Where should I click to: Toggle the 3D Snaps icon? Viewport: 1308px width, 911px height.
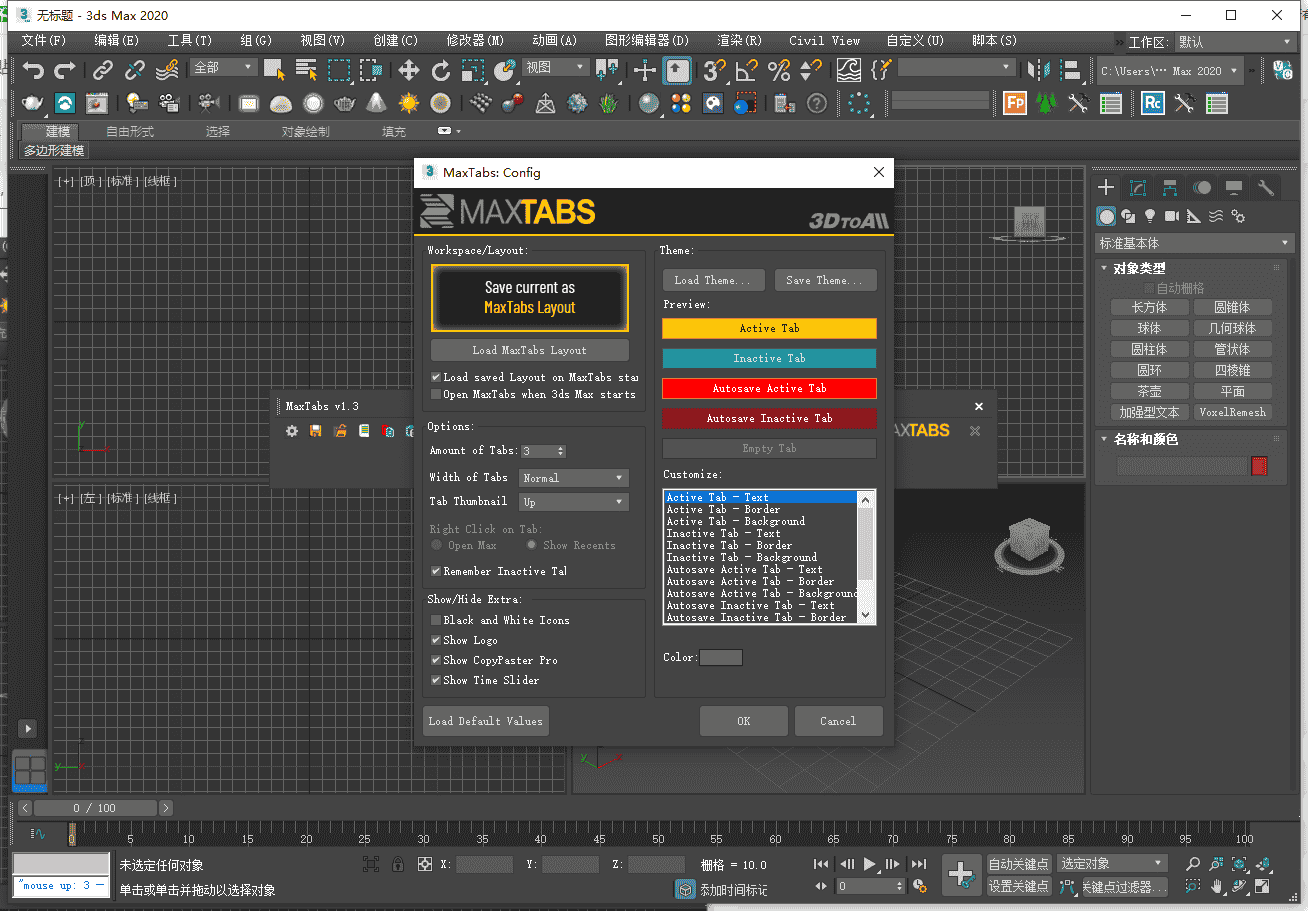click(x=714, y=70)
